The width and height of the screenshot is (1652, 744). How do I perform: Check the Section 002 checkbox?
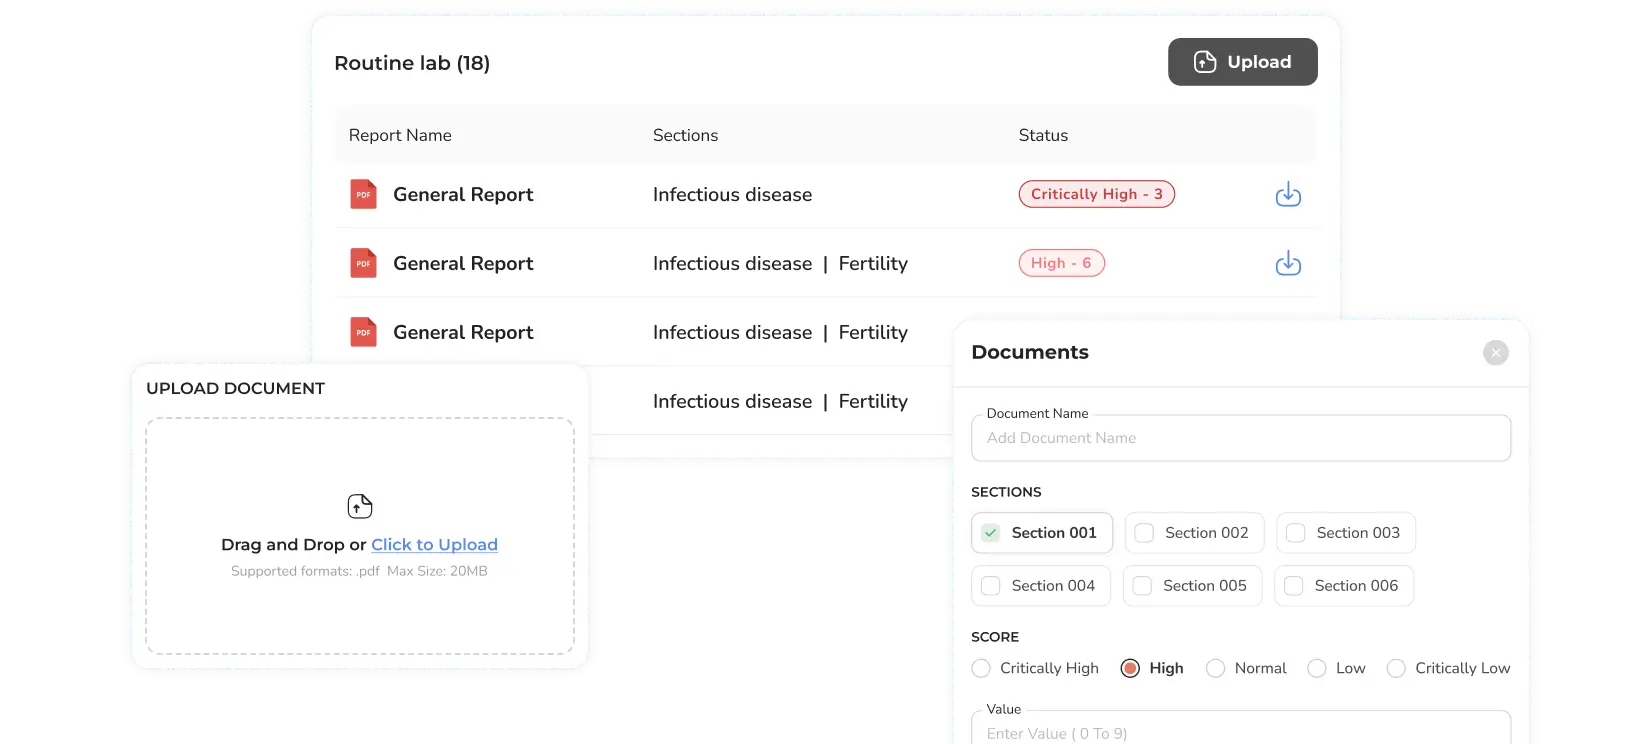[1144, 533]
